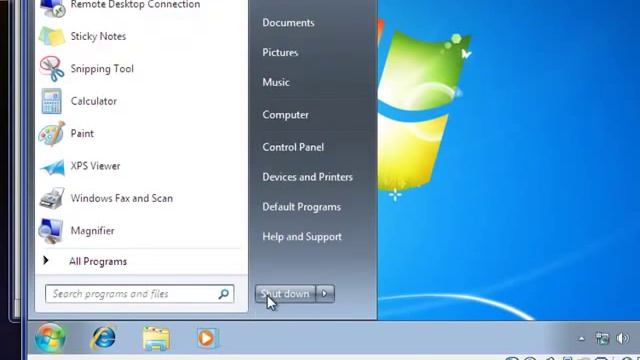This screenshot has width=640, height=360.
Task: Click the Windows Start orb
Action: coord(50,338)
